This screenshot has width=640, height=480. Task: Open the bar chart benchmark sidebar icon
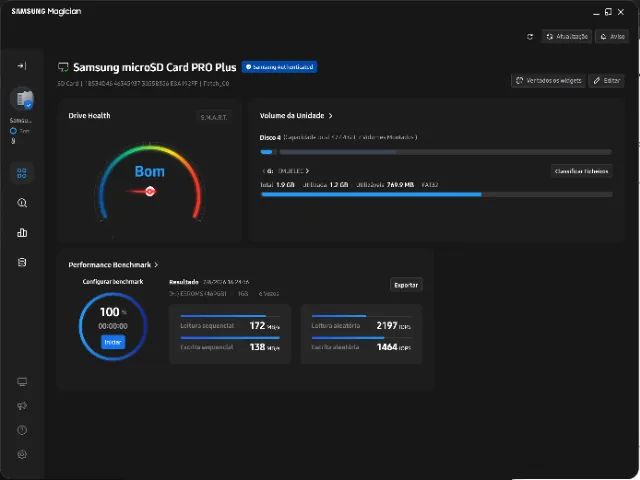pyautogui.click(x=22, y=233)
